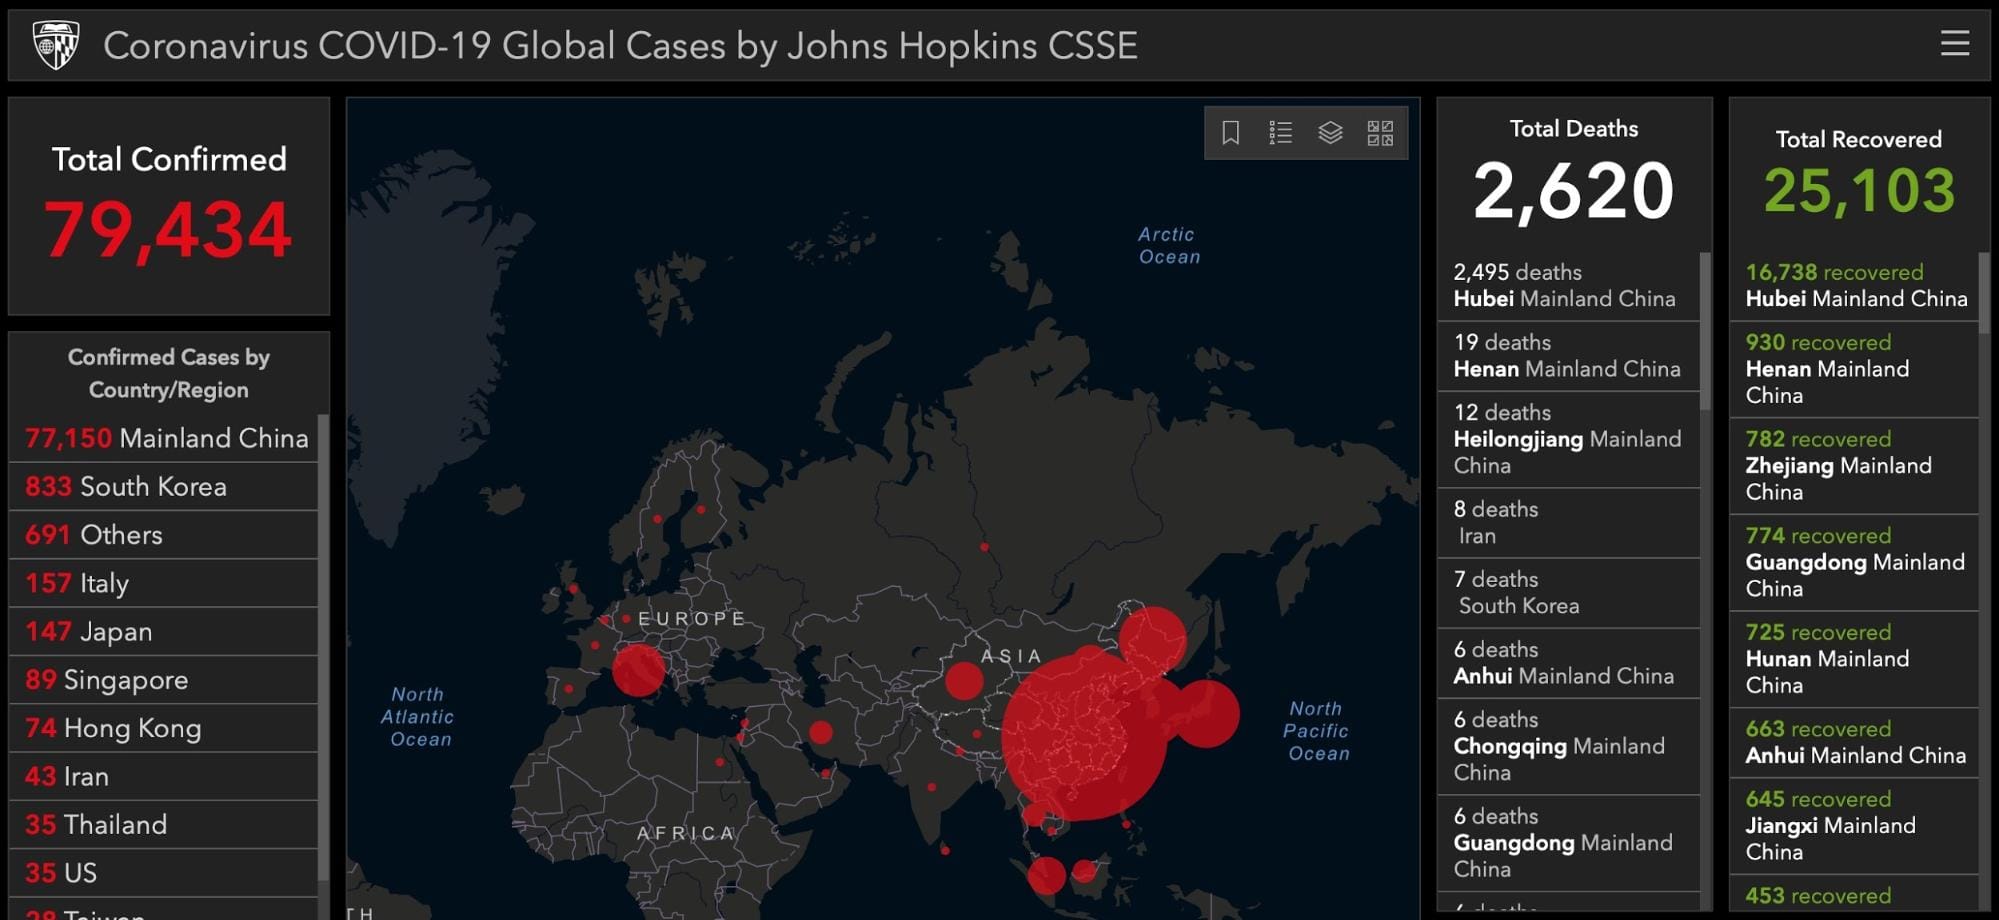The image size is (1999, 920).
Task: Click the large red circle over China
Action: (x=1082, y=735)
